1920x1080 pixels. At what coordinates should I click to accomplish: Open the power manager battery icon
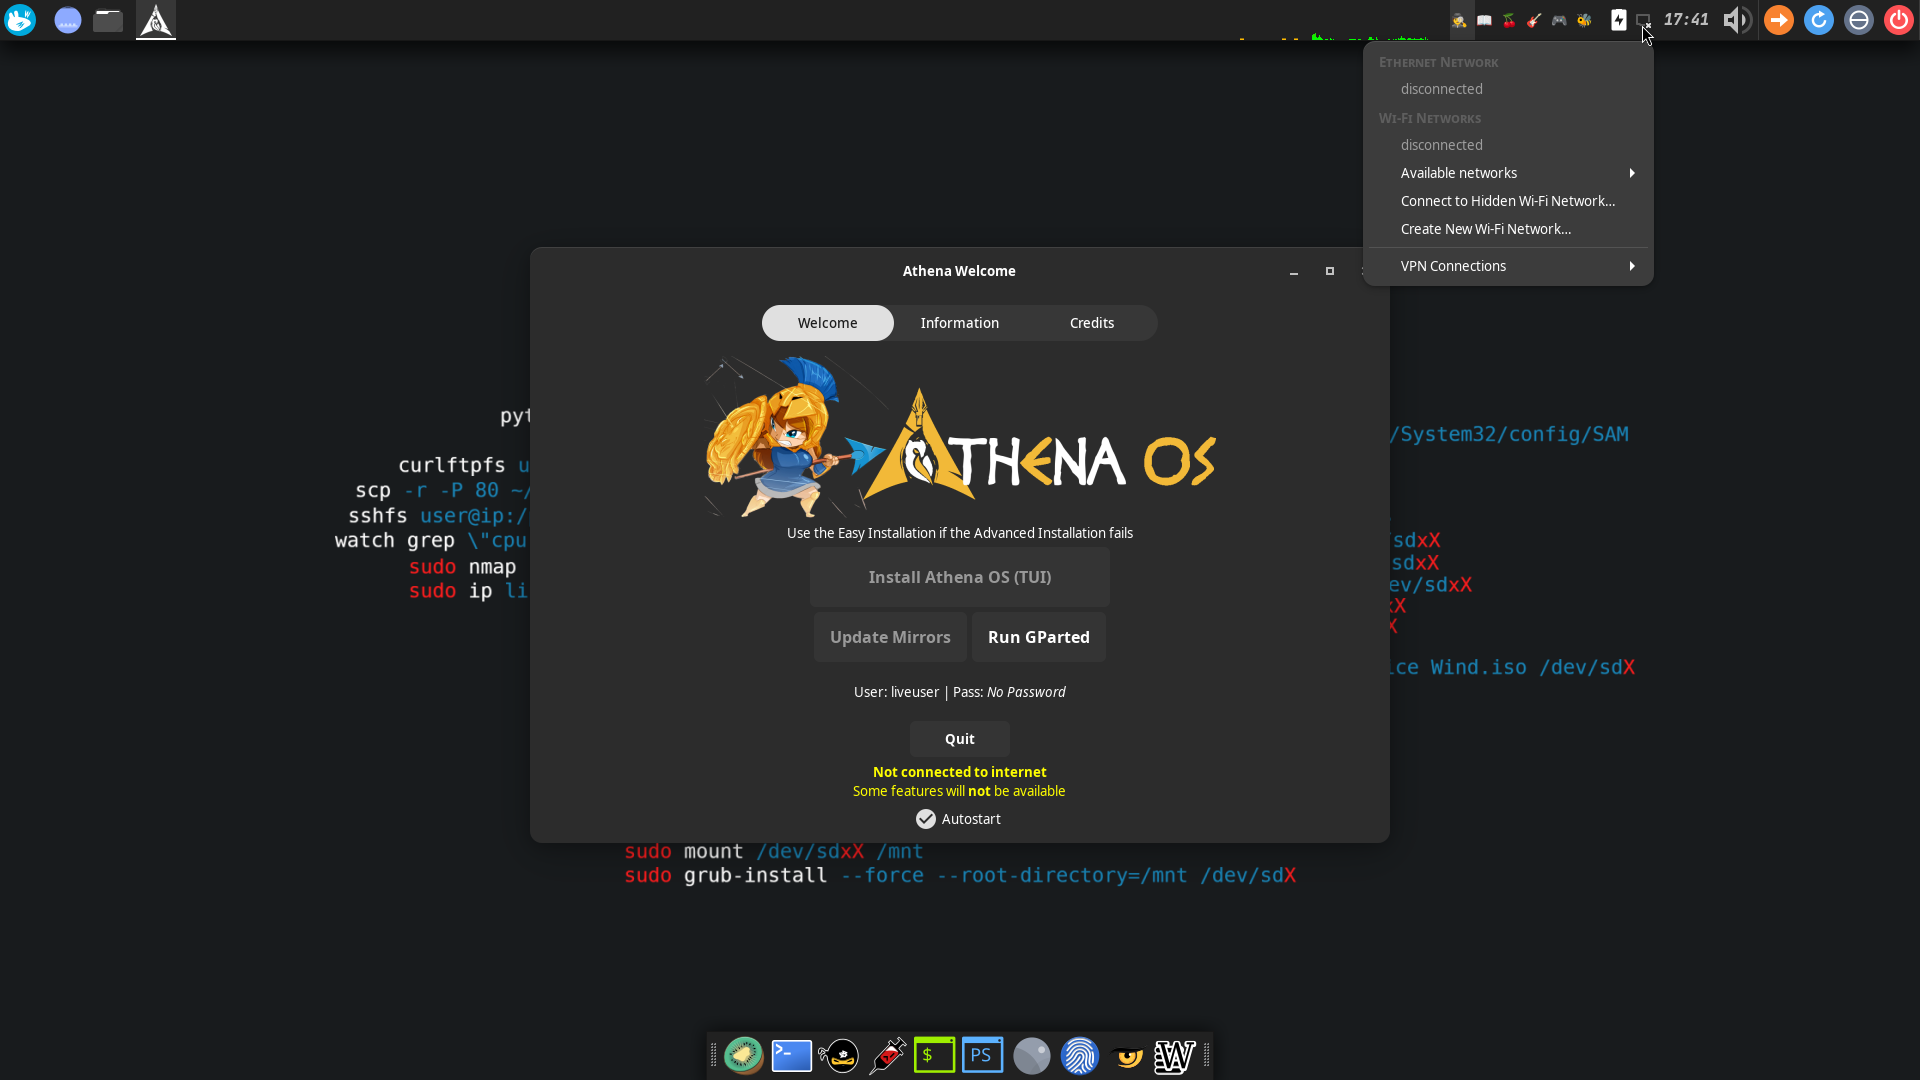[x=1619, y=20]
